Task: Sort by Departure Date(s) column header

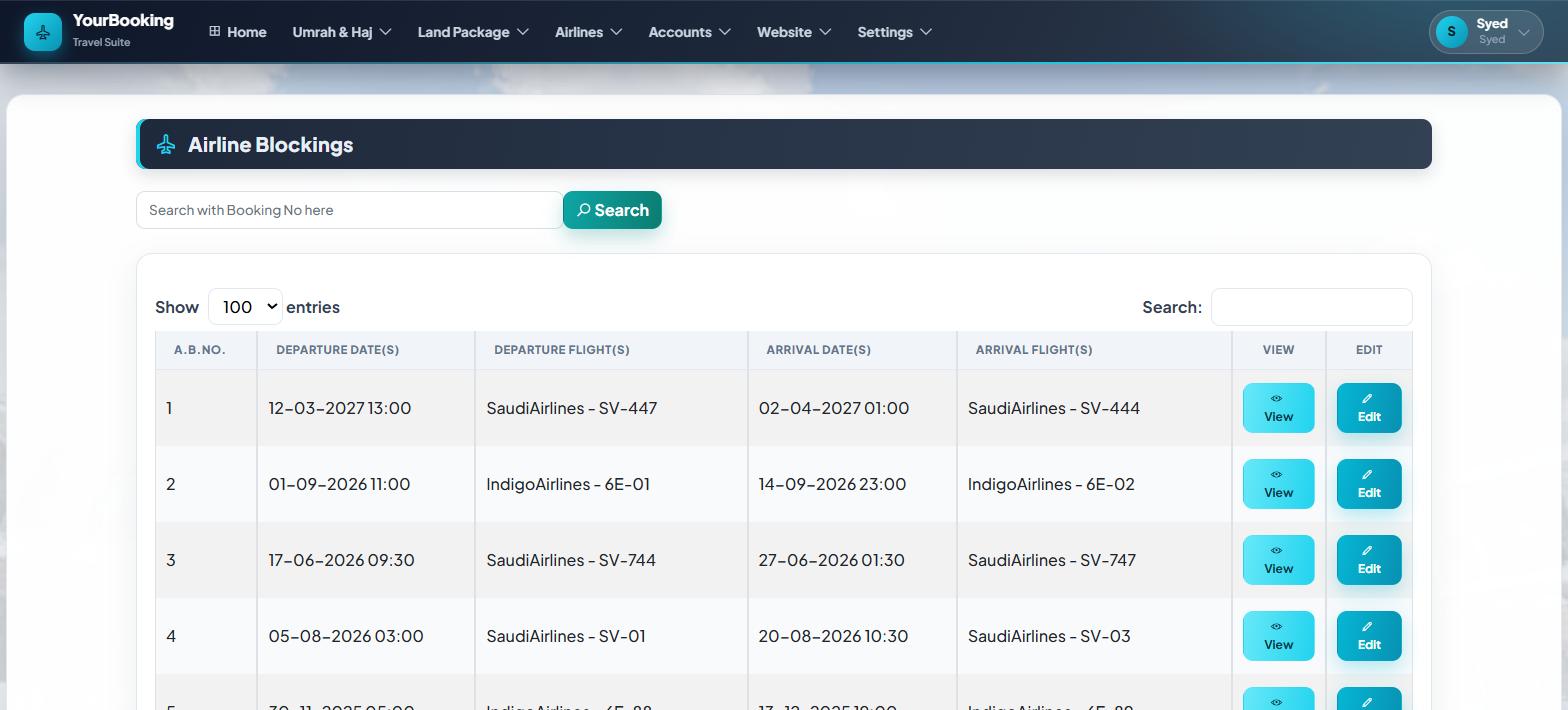Action: tap(366, 350)
